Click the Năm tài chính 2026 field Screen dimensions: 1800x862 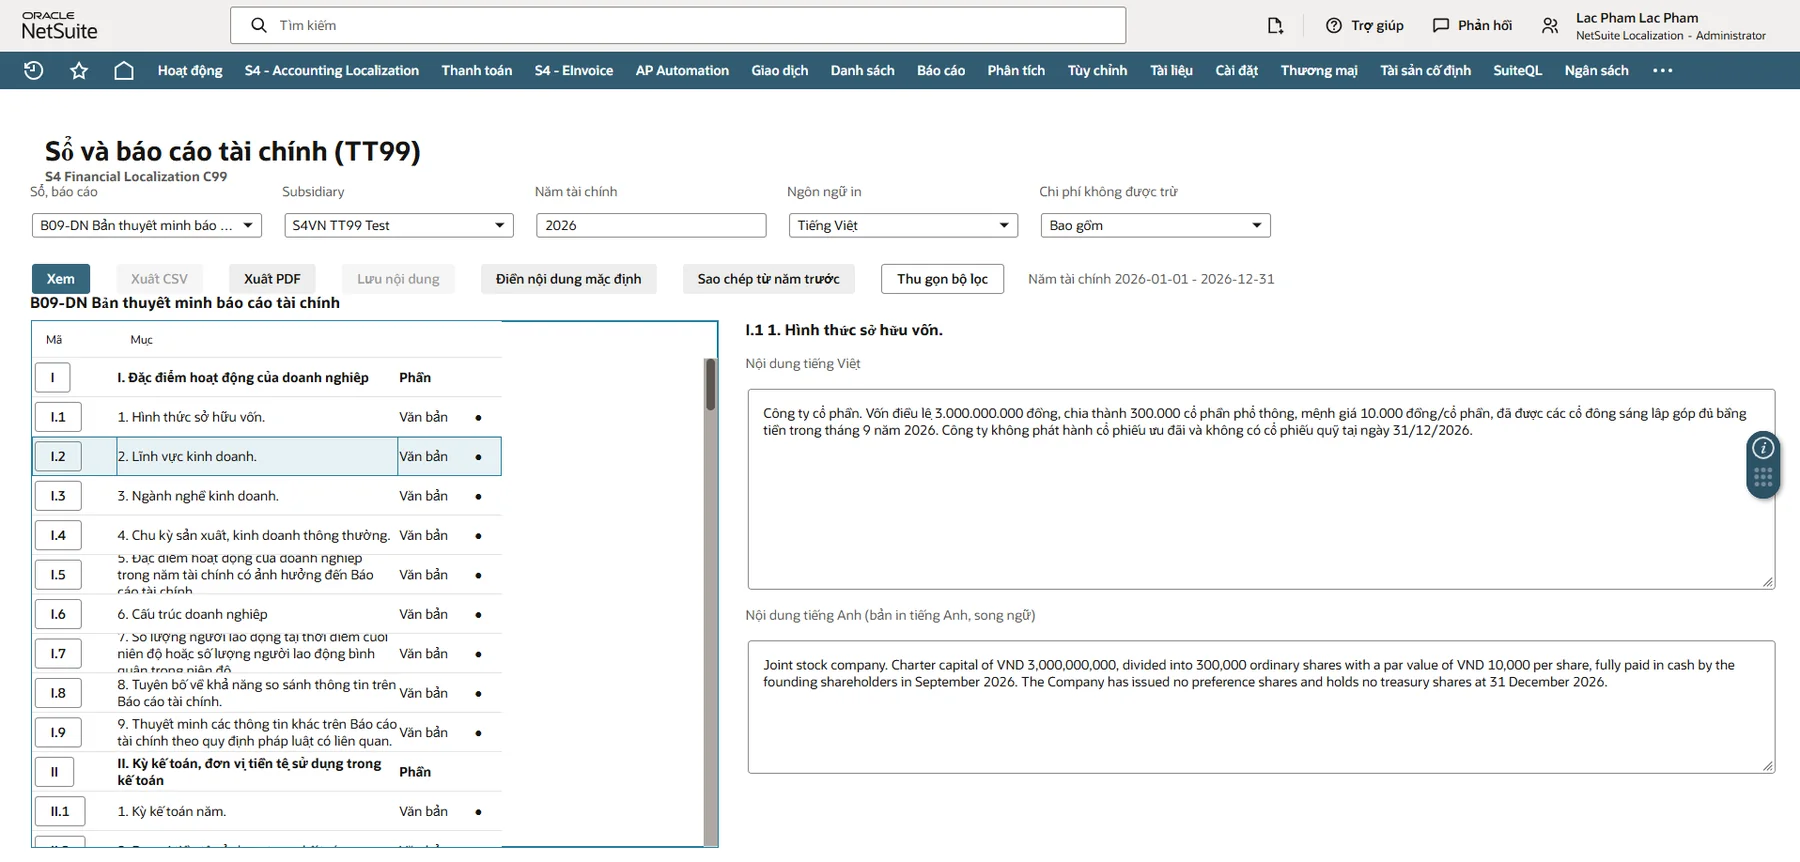[651, 225]
